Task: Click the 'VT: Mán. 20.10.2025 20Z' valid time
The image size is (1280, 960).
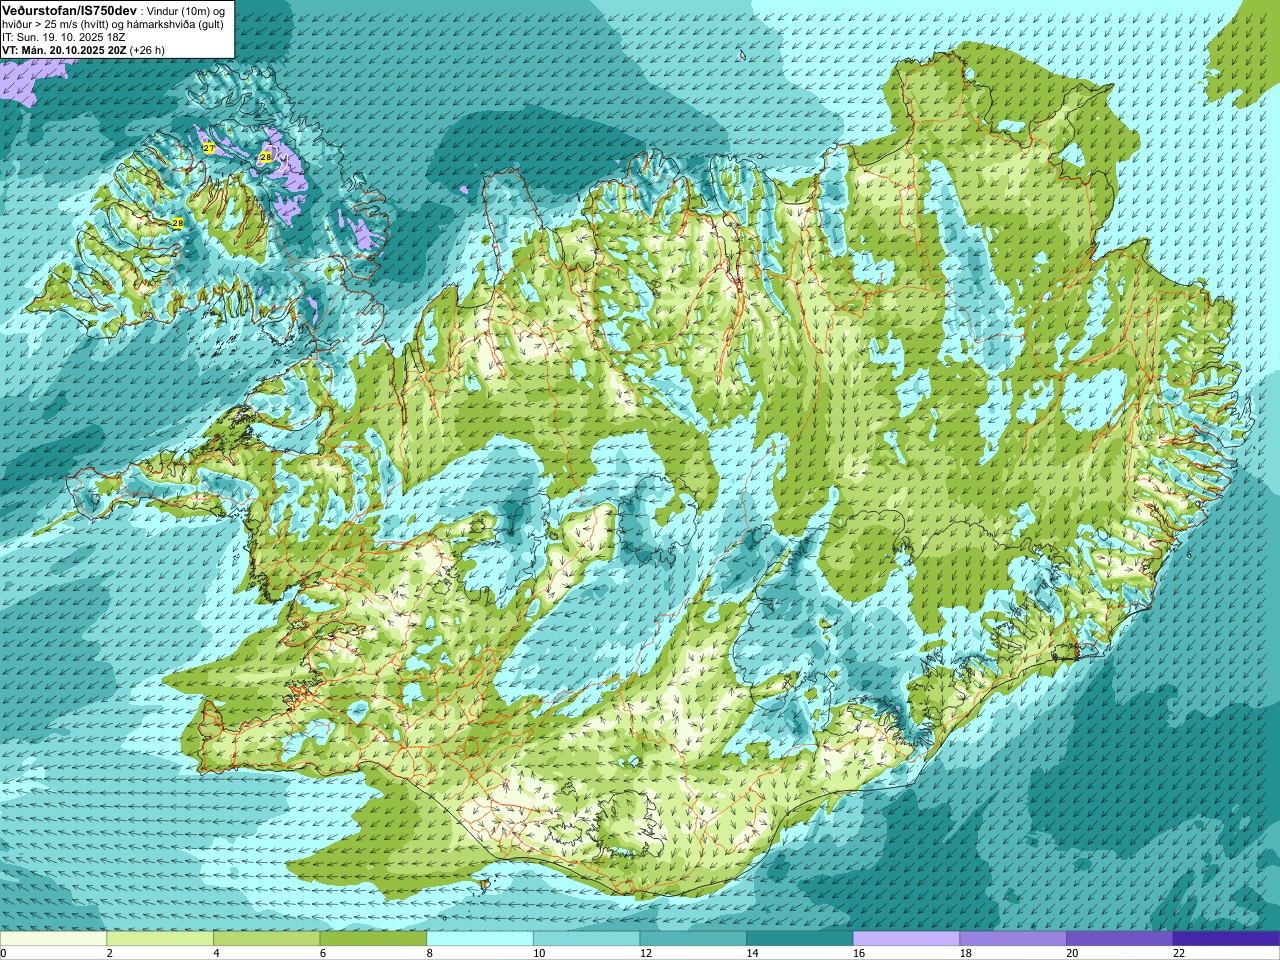Action: (x=64, y=50)
